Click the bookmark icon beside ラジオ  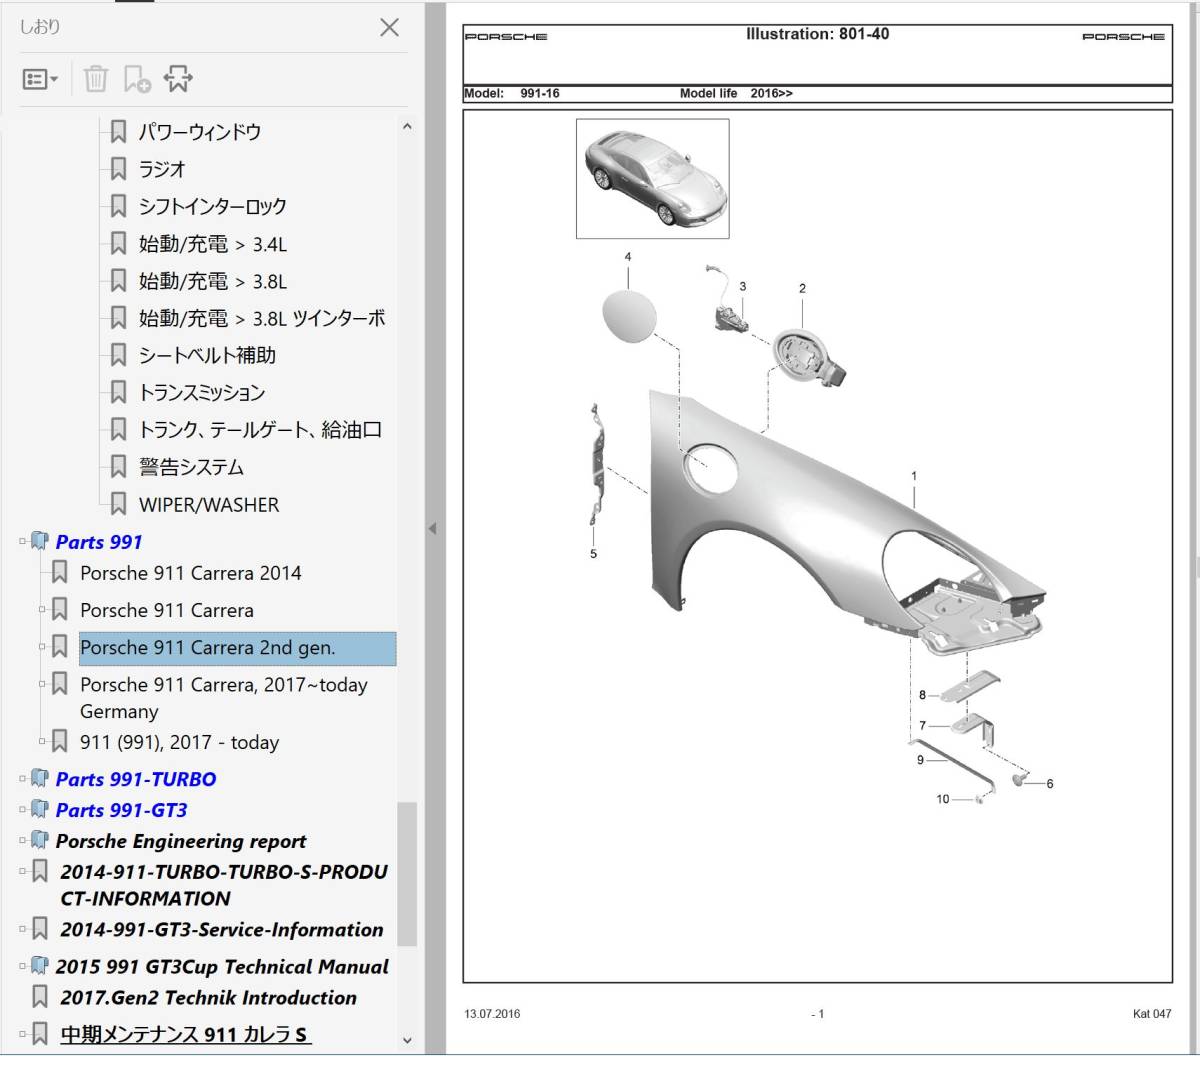click(x=118, y=169)
